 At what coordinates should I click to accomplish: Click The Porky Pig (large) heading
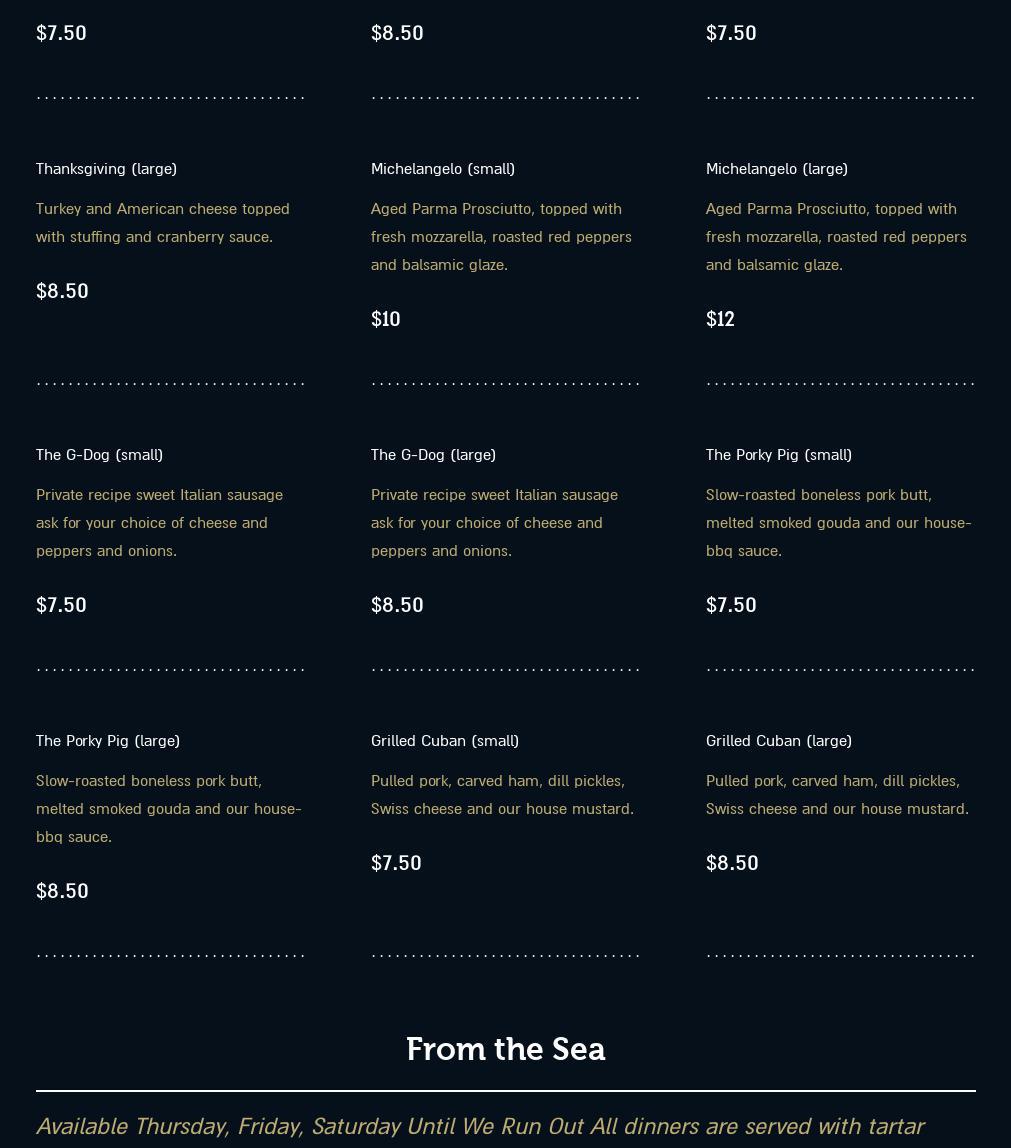[x=108, y=741]
